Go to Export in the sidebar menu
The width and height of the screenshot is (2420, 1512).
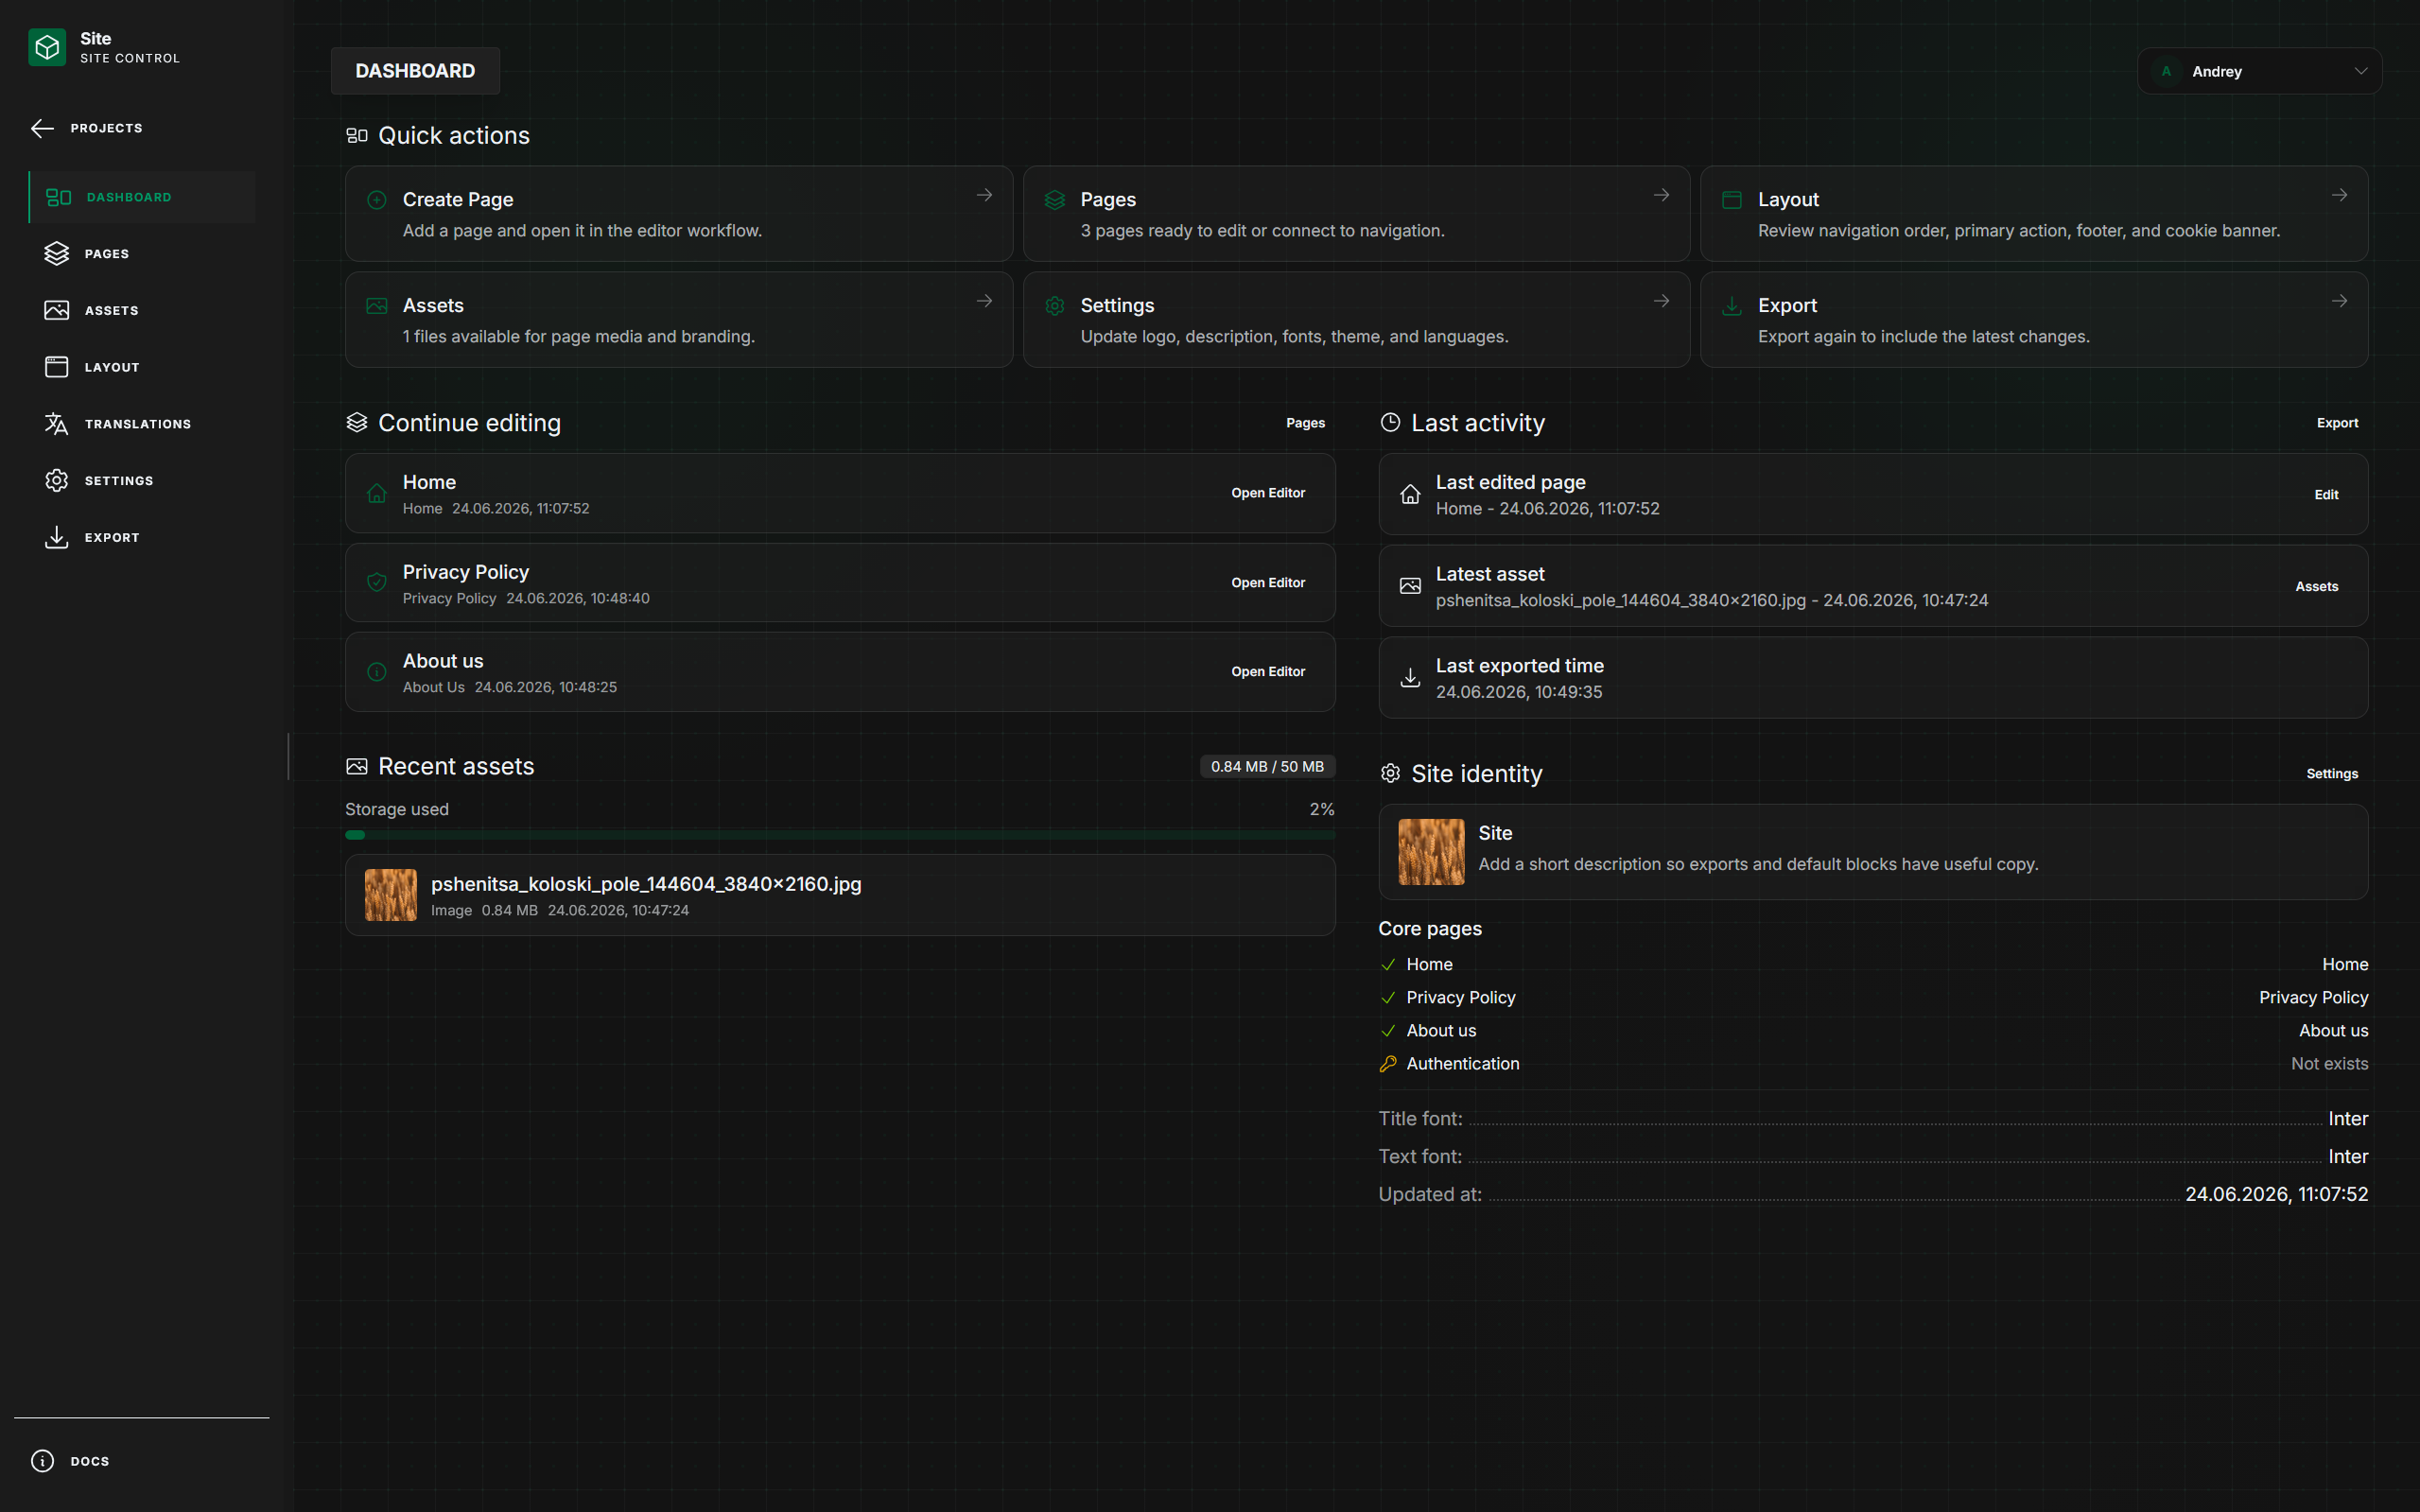click(142, 538)
